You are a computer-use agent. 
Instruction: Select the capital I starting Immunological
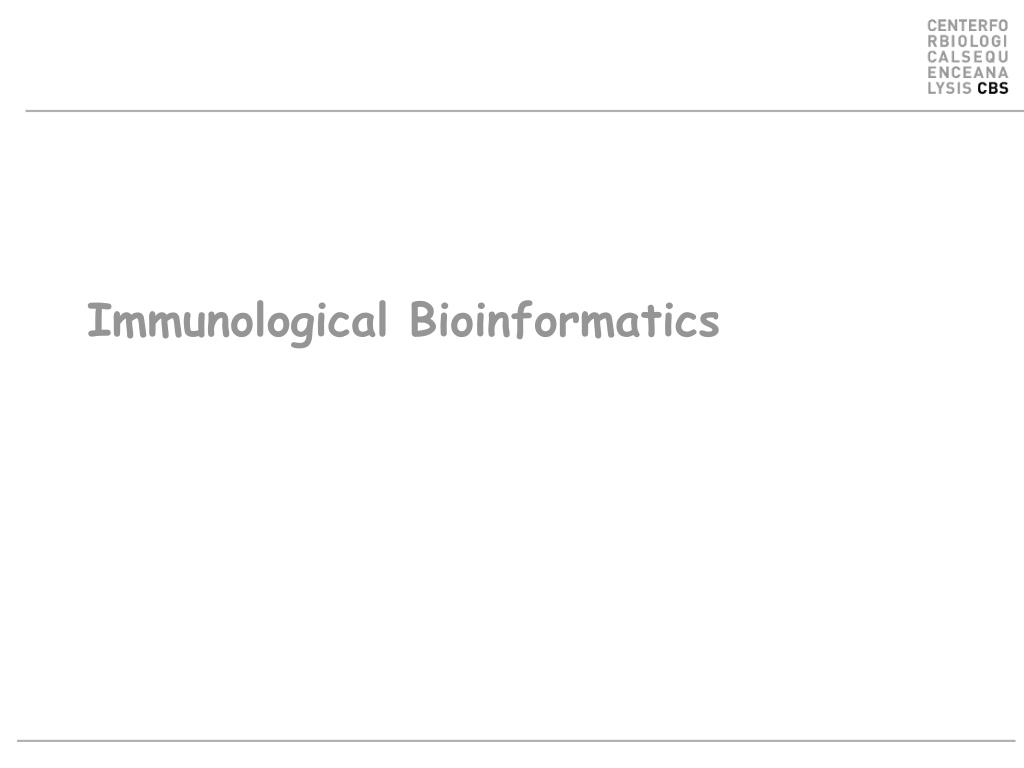coord(100,319)
